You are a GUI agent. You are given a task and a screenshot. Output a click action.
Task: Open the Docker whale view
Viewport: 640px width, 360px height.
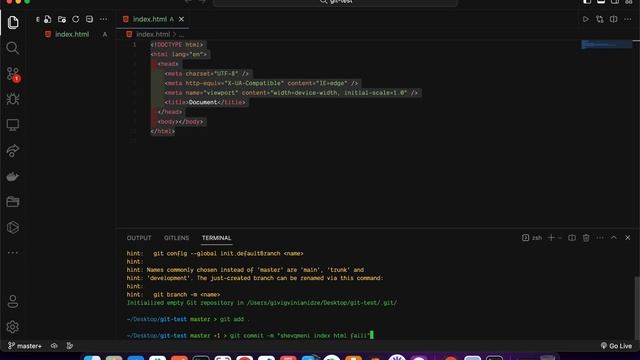13,176
